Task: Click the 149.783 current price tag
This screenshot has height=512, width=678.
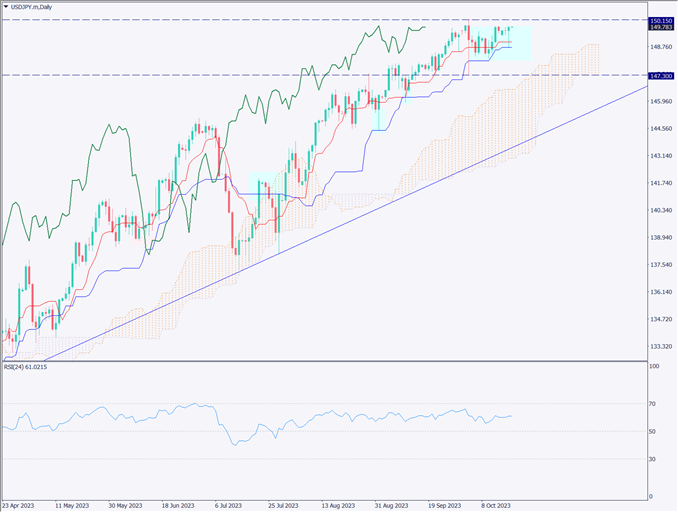Action: coord(659,29)
